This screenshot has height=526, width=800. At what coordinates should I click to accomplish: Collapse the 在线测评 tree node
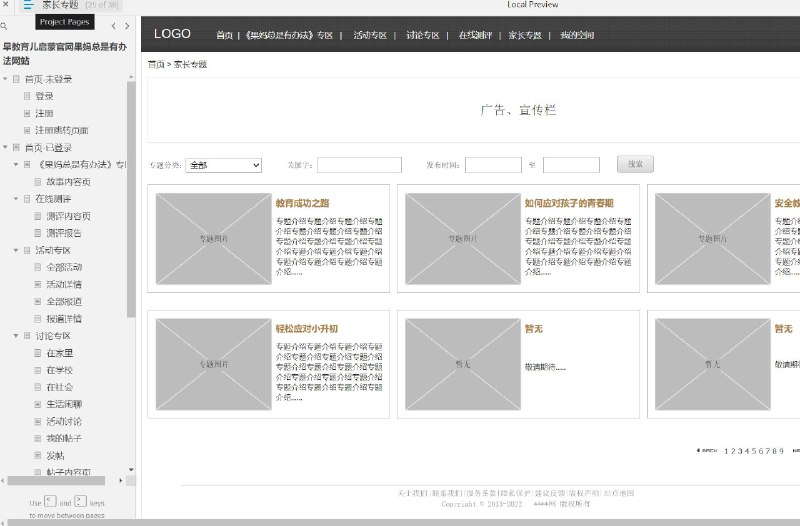click(16, 198)
